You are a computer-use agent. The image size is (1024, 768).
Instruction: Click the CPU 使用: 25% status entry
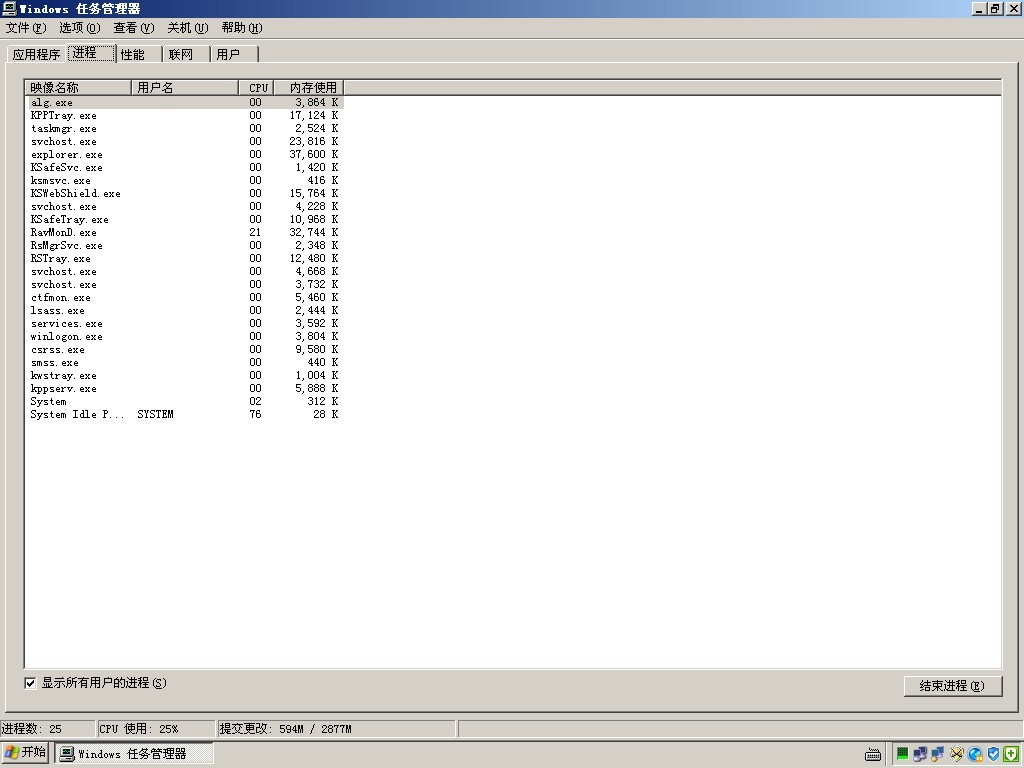[x=155, y=729]
